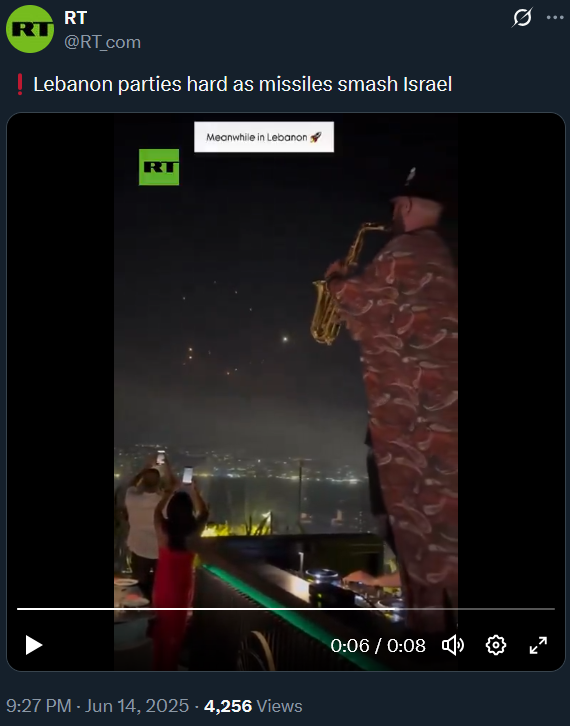Click the video time 0:06 / 0:08

tap(378, 645)
